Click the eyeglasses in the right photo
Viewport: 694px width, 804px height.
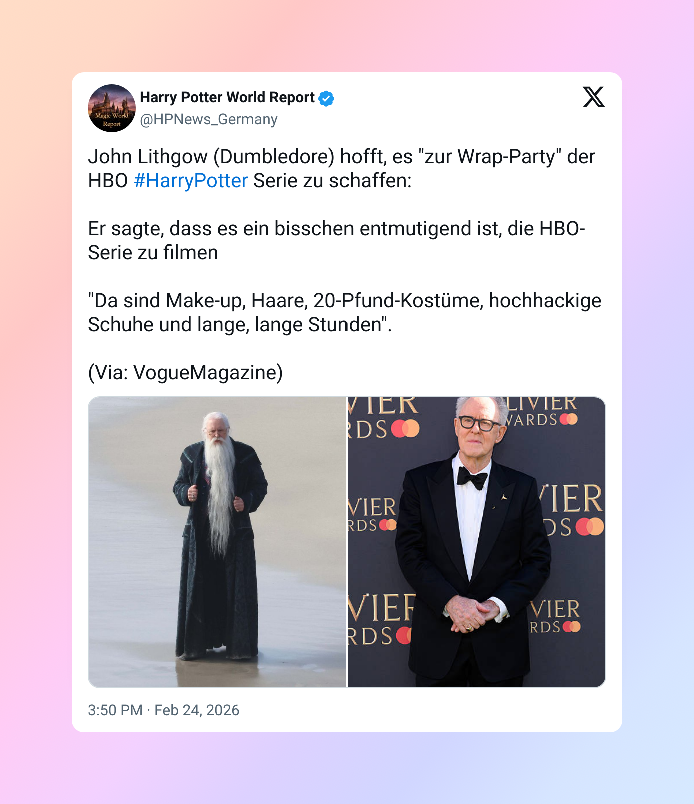click(x=479, y=424)
